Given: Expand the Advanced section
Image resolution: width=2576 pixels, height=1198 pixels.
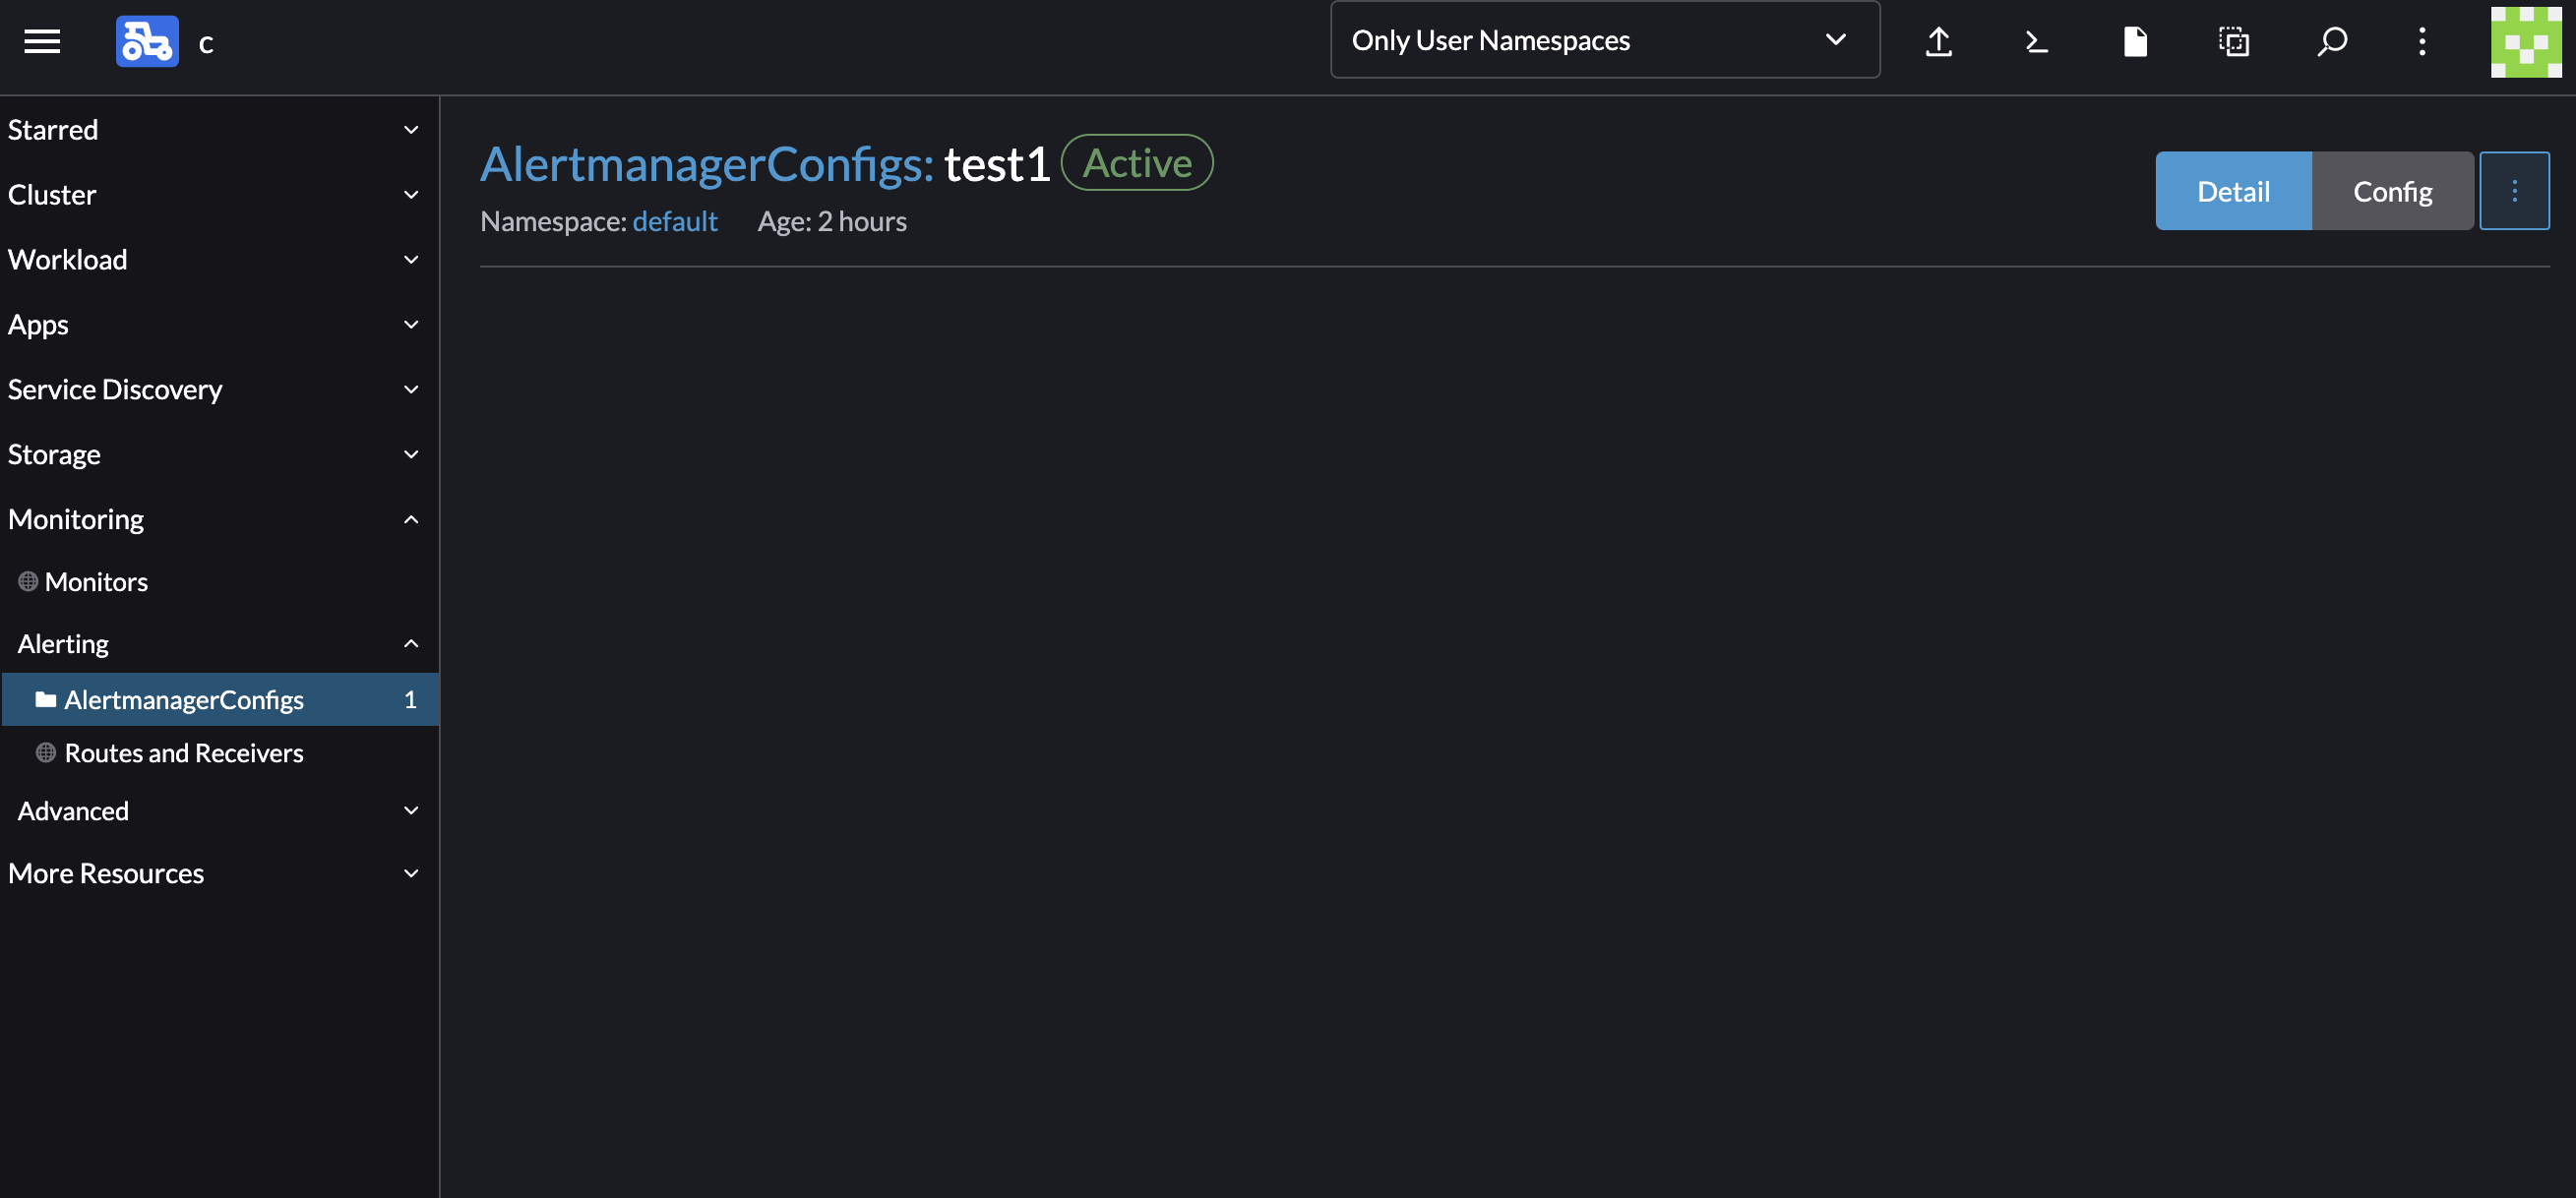Looking at the screenshot, I should 410,810.
